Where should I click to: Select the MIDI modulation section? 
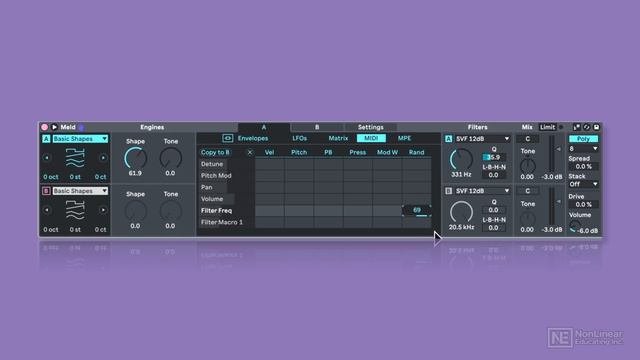371,138
